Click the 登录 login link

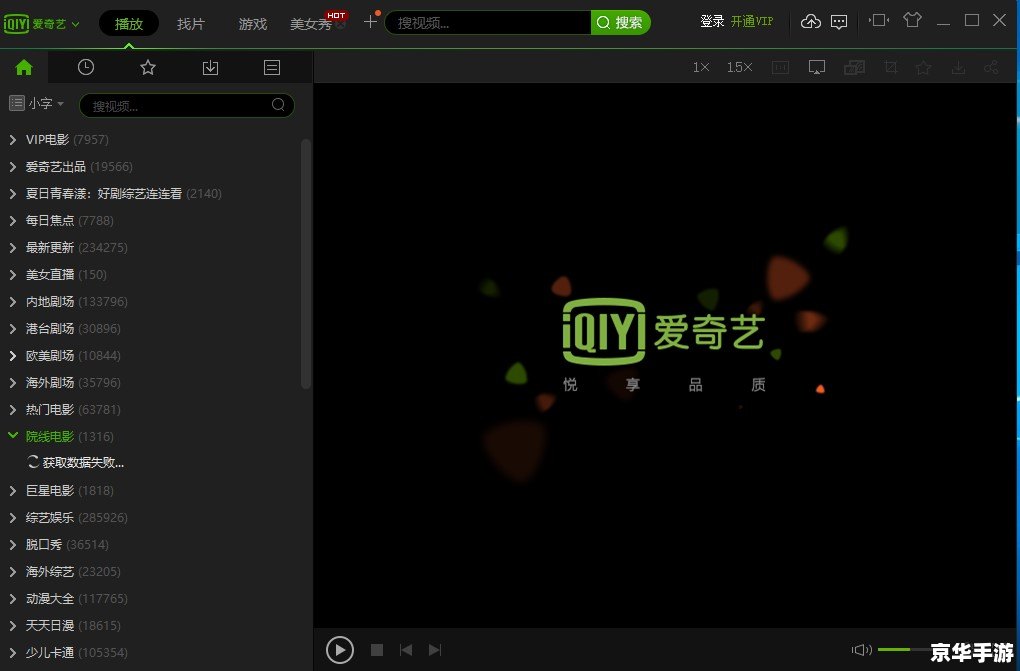point(712,21)
